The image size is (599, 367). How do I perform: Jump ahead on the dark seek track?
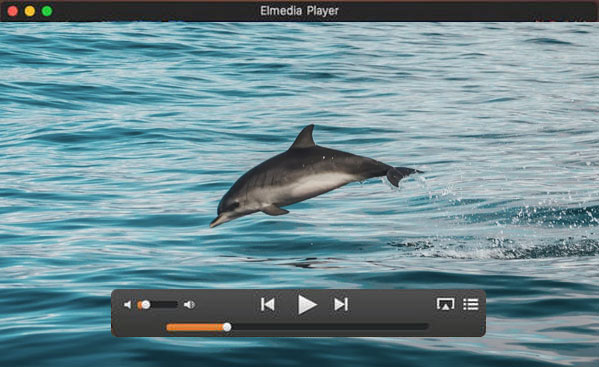tap(330, 327)
